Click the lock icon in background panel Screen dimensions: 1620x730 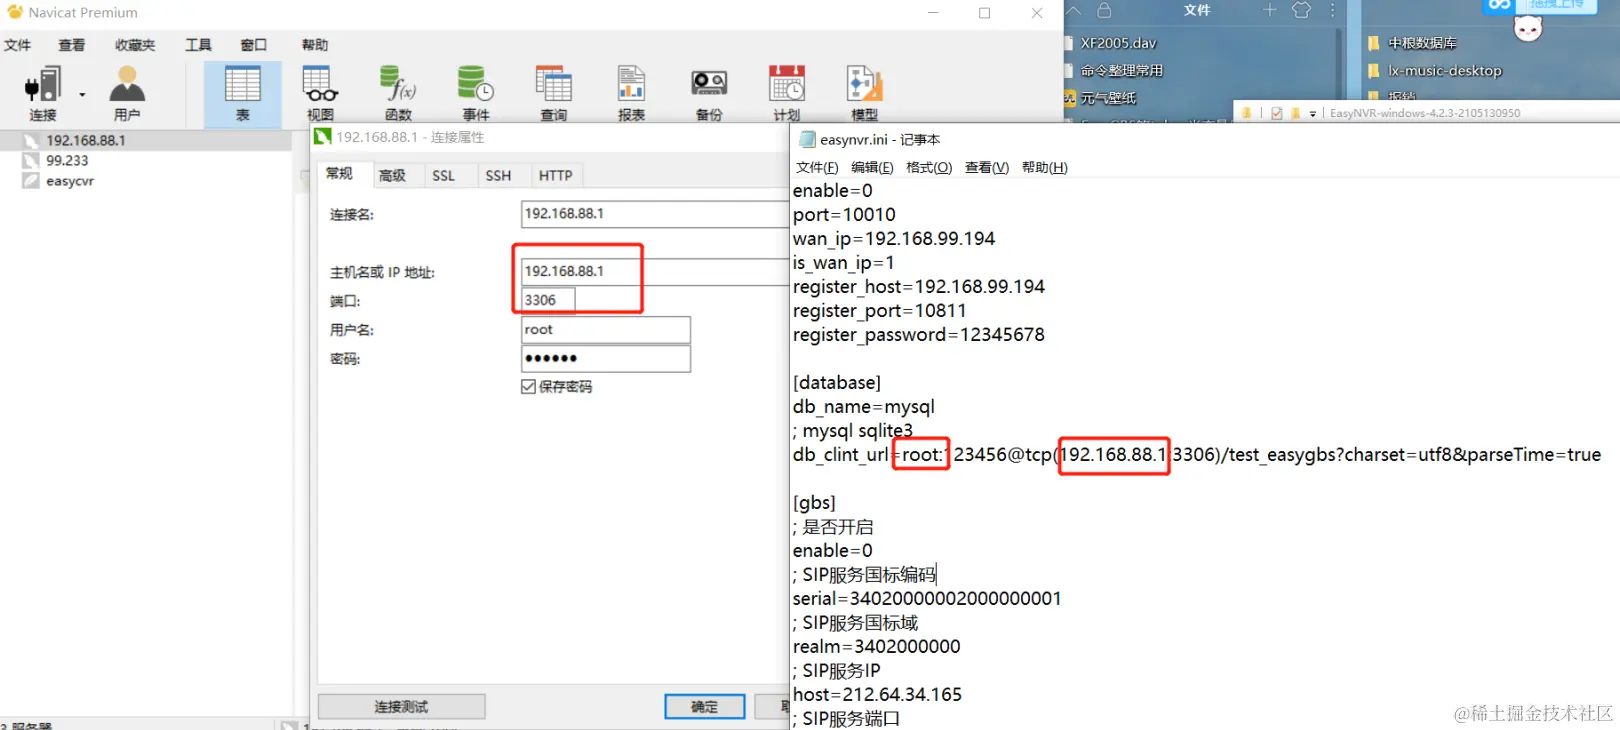click(1104, 10)
